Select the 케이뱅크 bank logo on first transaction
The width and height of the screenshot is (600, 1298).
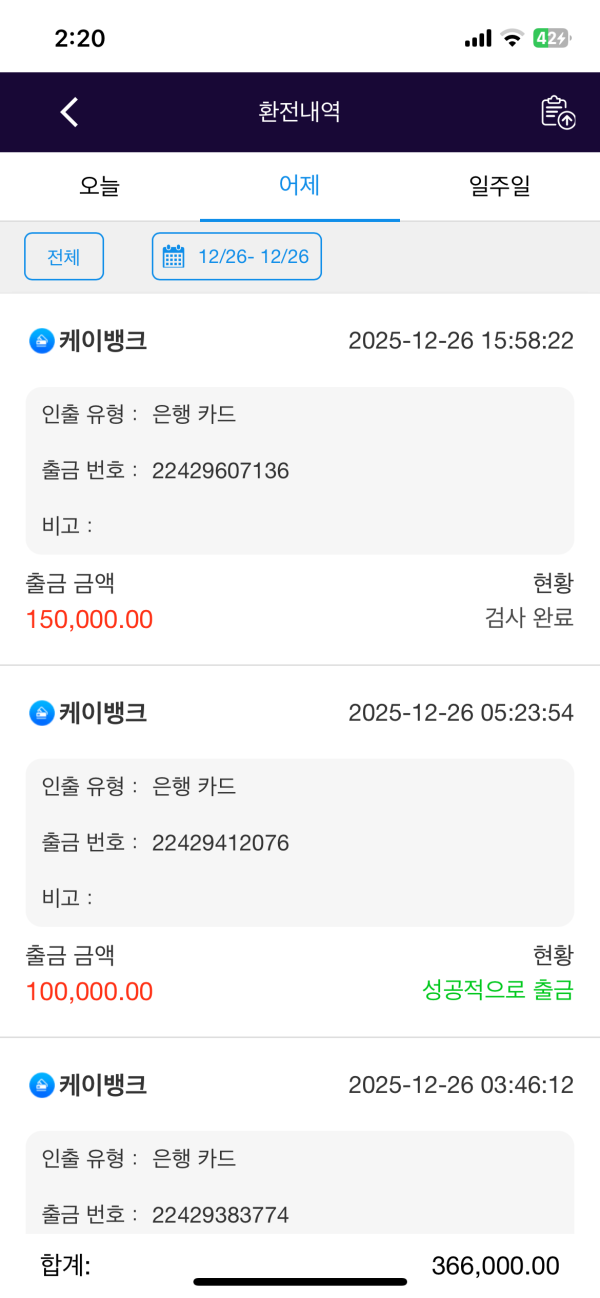pyautogui.click(x=38, y=340)
